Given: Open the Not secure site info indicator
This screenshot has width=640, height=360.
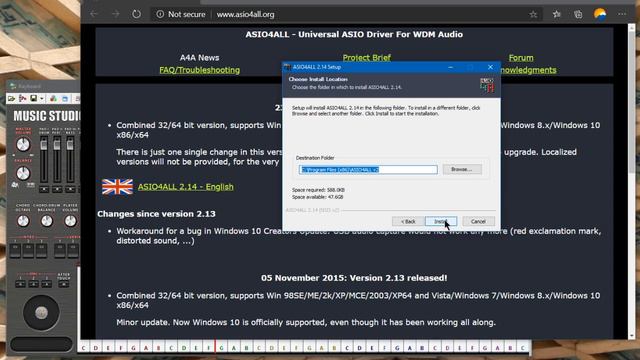Looking at the screenshot, I should point(181,14).
